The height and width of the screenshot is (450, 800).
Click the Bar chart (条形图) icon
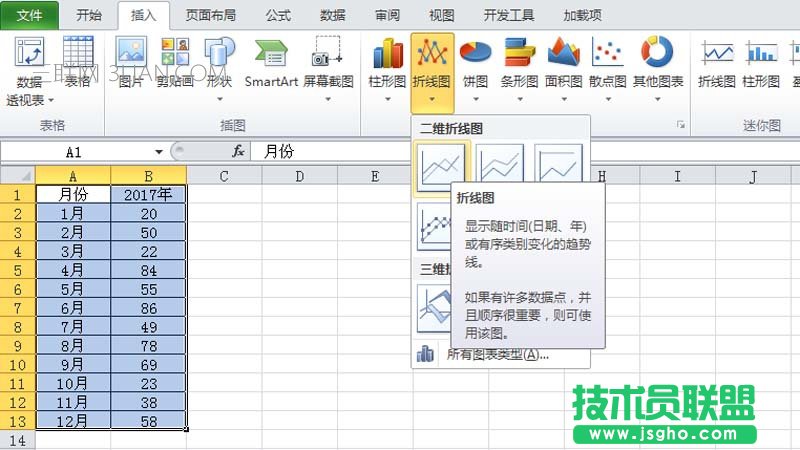coord(519,53)
